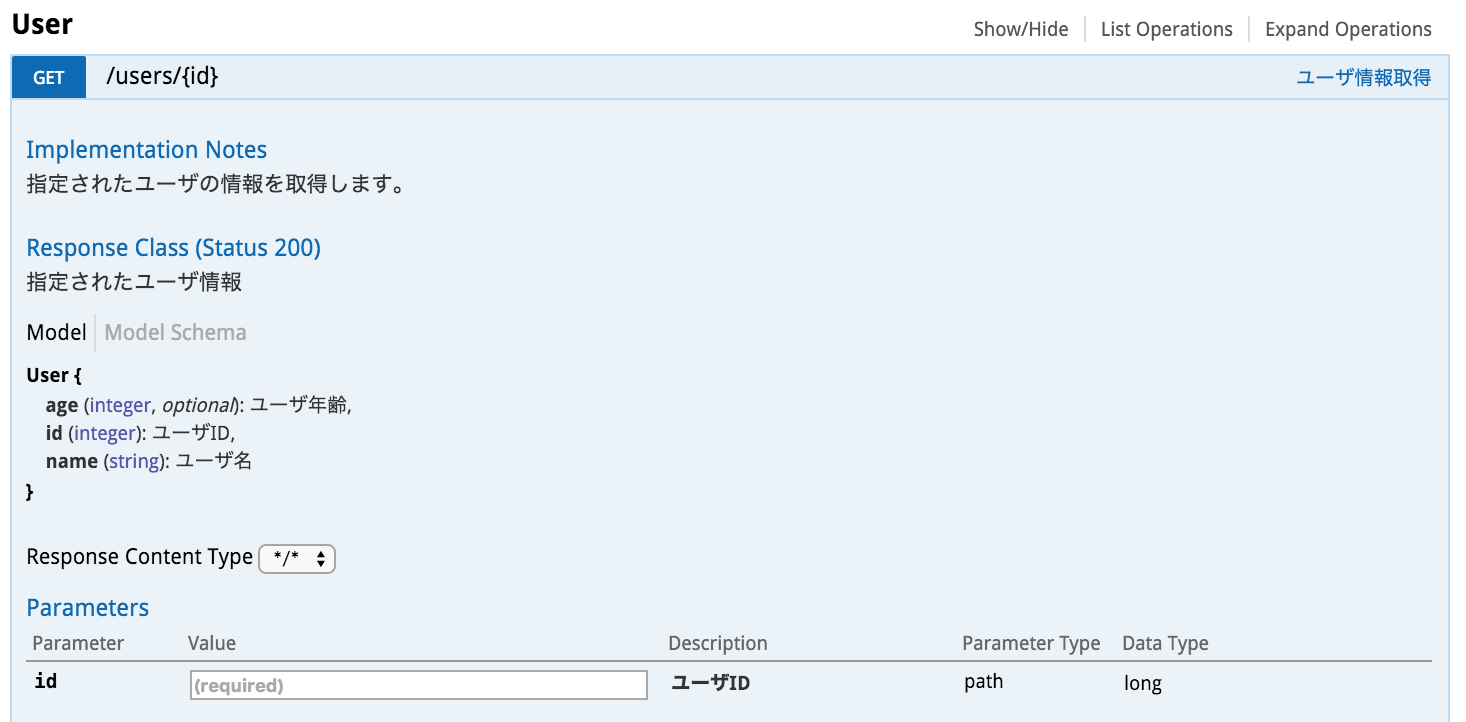Open the integer type link for age
Screen dimensions: 1466x722
tap(119, 404)
